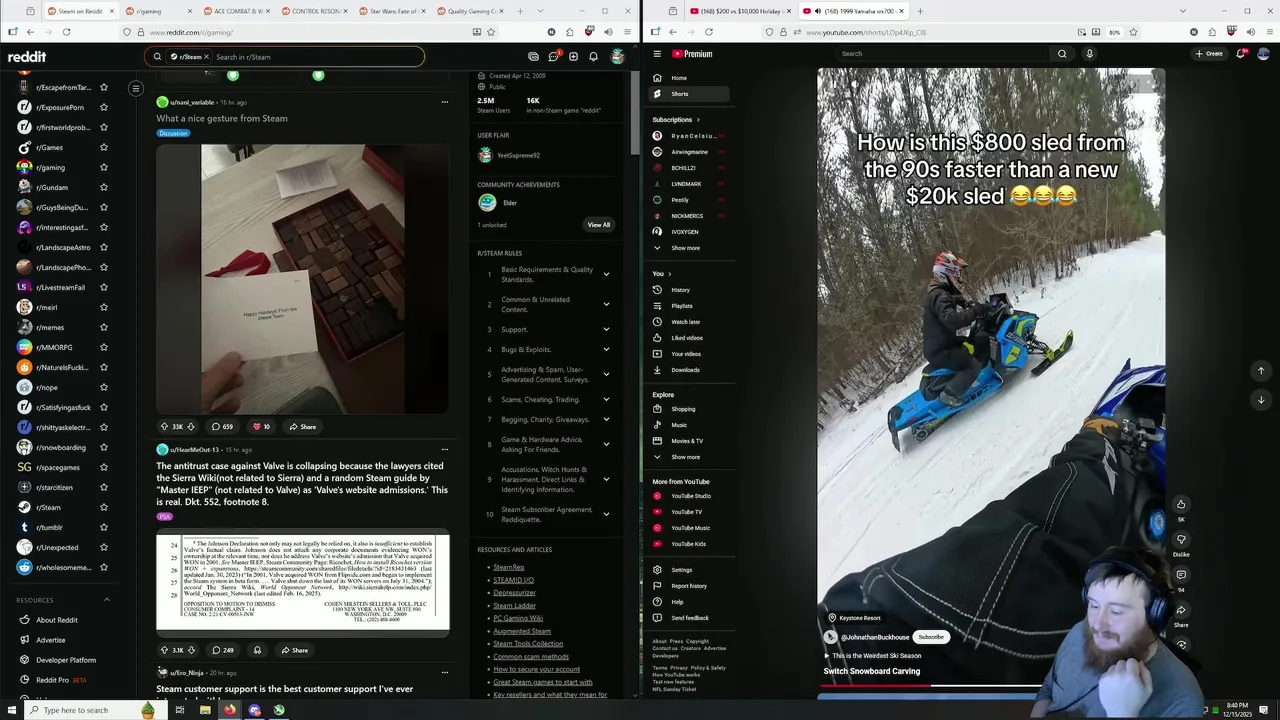Viewport: 1280px width, 720px height.
Task: Click YouTube voice search microphone
Action: pos(1090,54)
